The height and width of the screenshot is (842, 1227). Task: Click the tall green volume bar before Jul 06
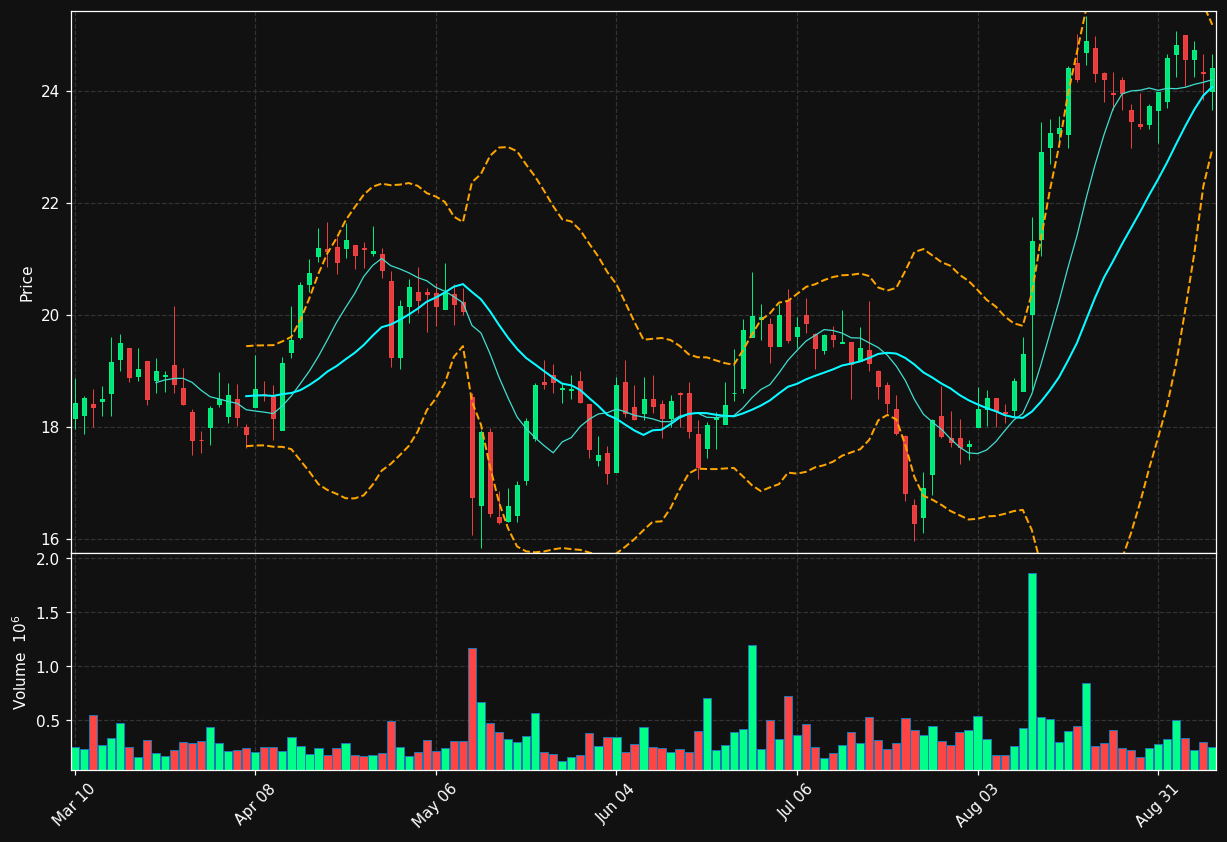[752, 707]
